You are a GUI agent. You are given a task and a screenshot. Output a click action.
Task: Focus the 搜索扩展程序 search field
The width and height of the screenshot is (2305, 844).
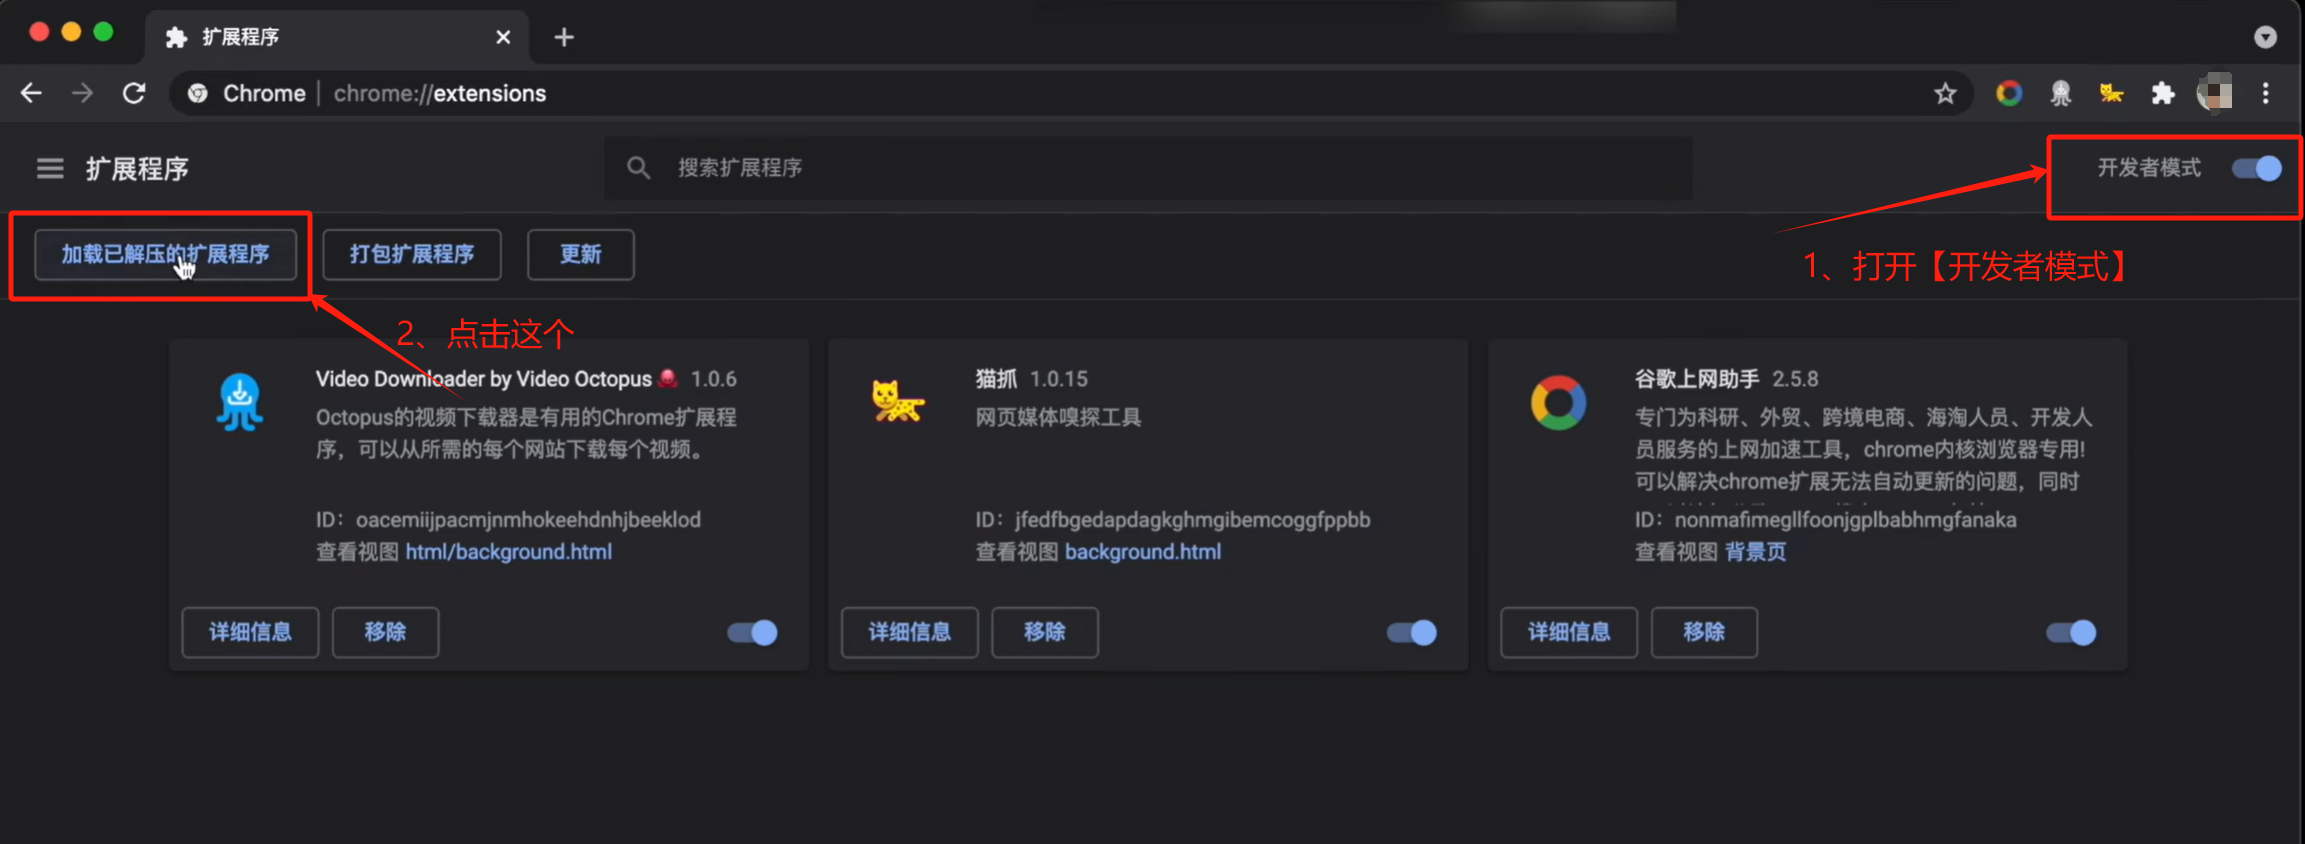(1148, 168)
